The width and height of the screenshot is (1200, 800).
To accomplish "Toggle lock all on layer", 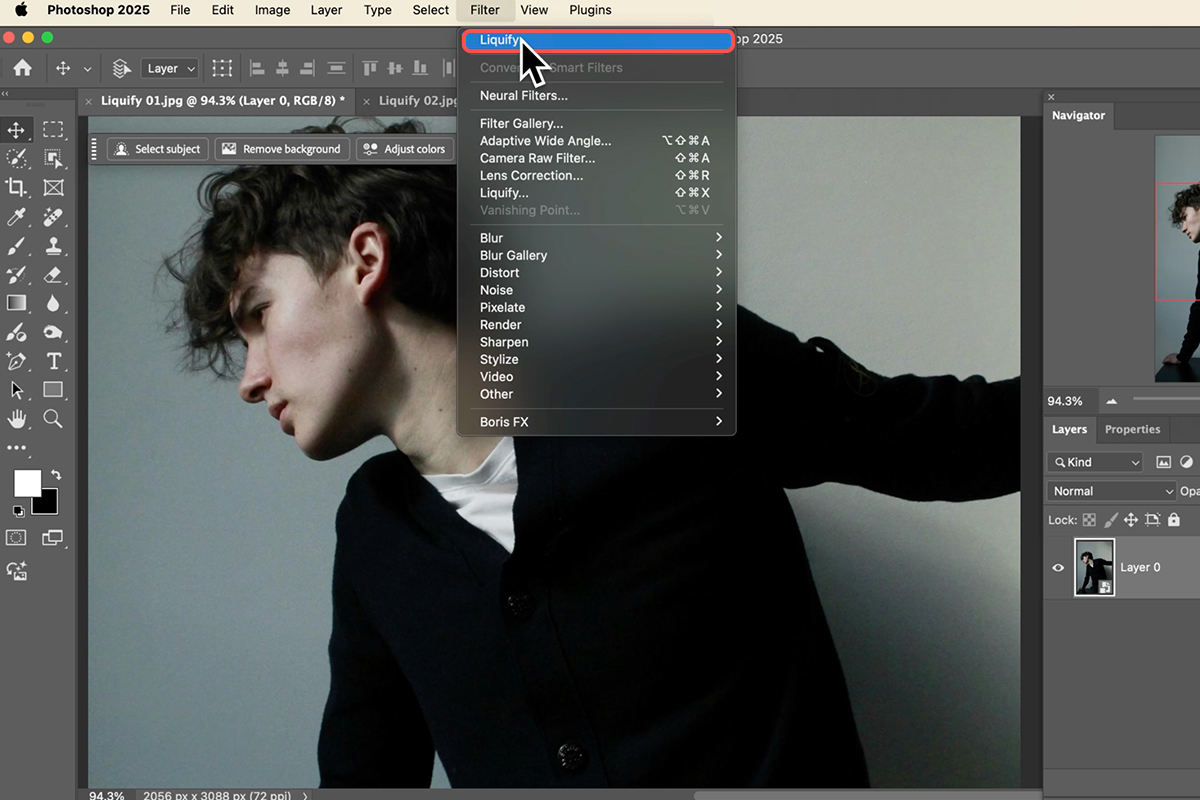I will 1174,520.
